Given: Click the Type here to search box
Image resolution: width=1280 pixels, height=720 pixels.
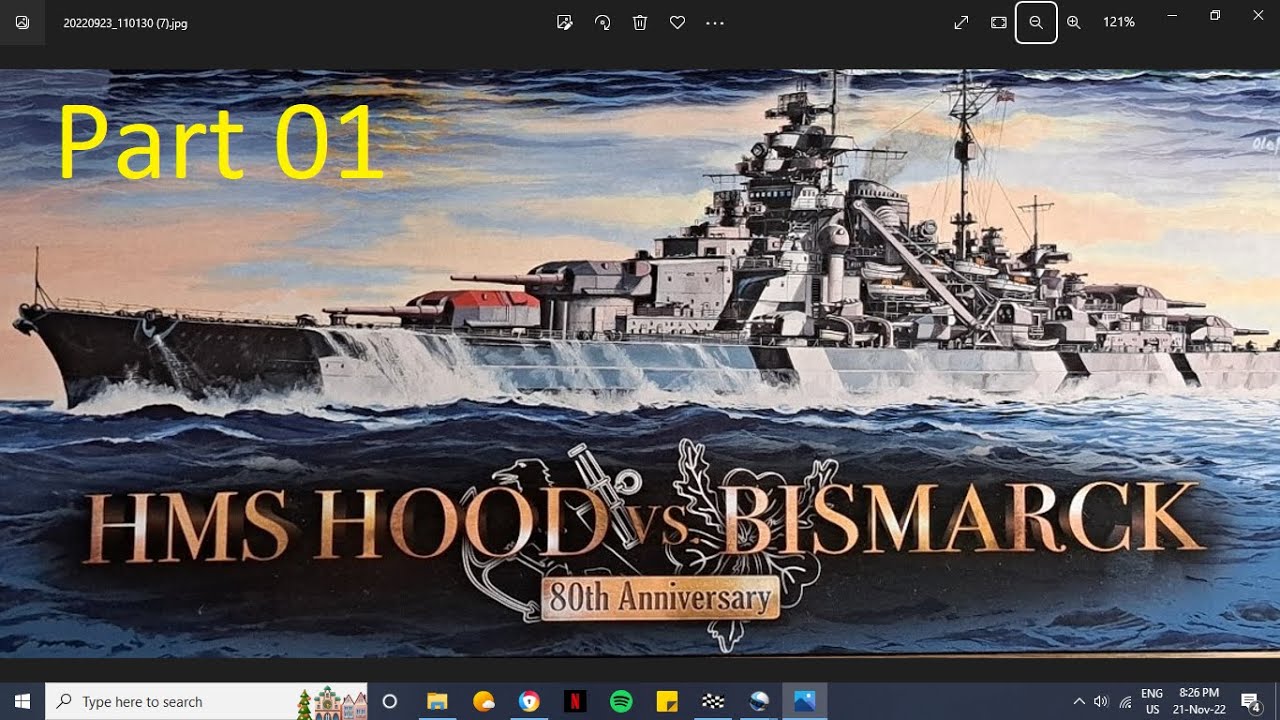Looking at the screenshot, I should pyautogui.click(x=207, y=701).
